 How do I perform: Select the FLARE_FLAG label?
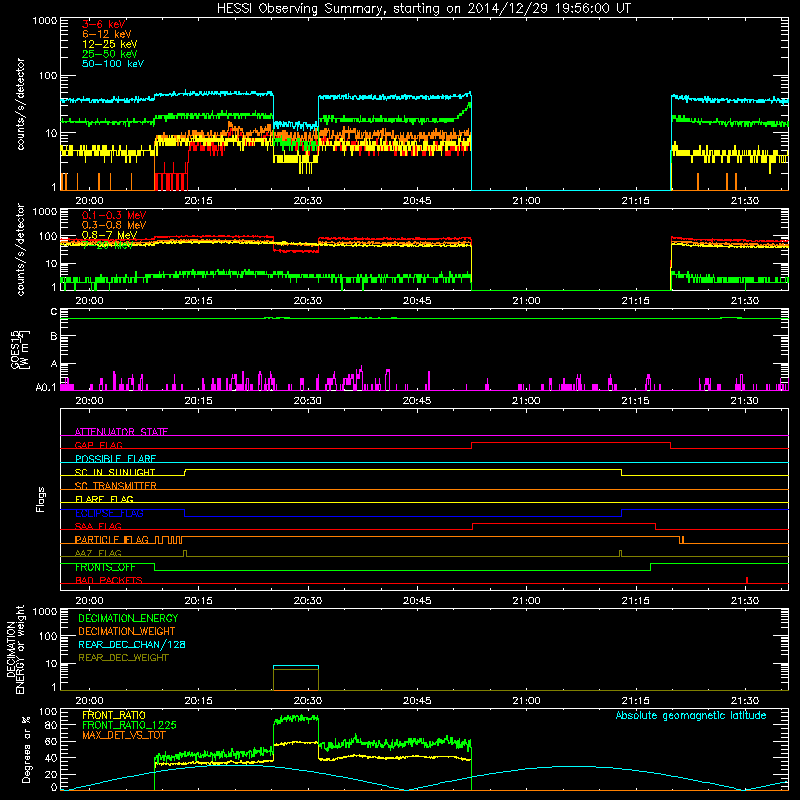[104, 499]
